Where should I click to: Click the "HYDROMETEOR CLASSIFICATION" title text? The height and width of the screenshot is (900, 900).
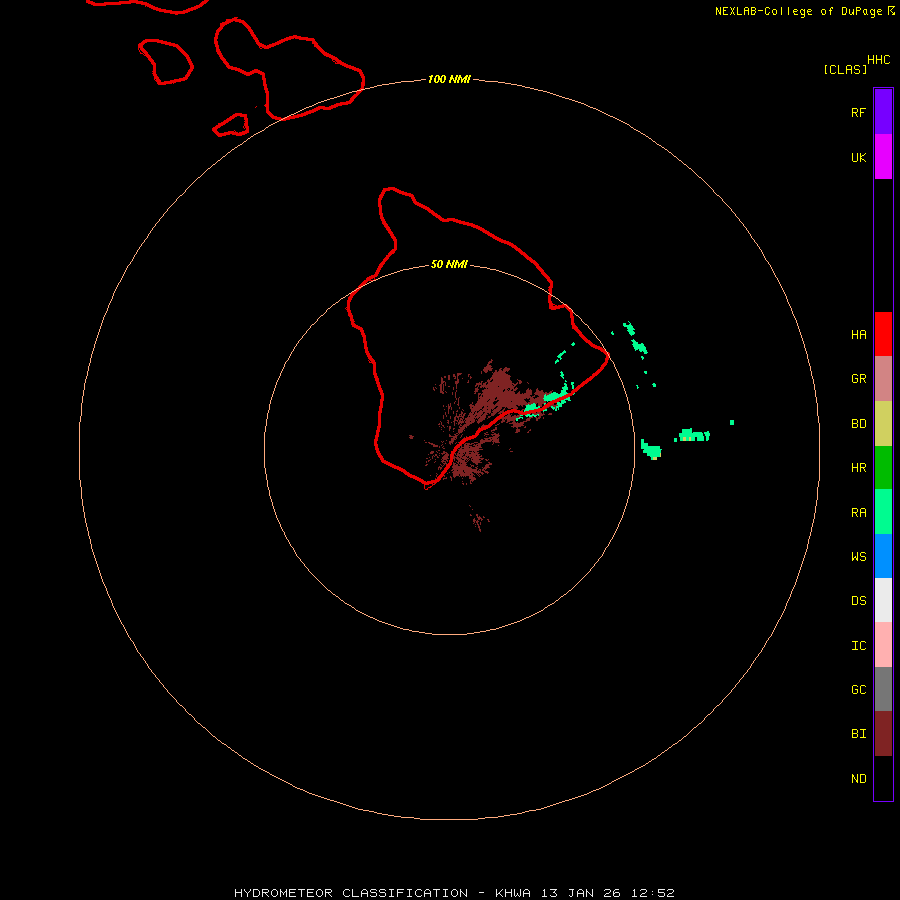[351, 893]
